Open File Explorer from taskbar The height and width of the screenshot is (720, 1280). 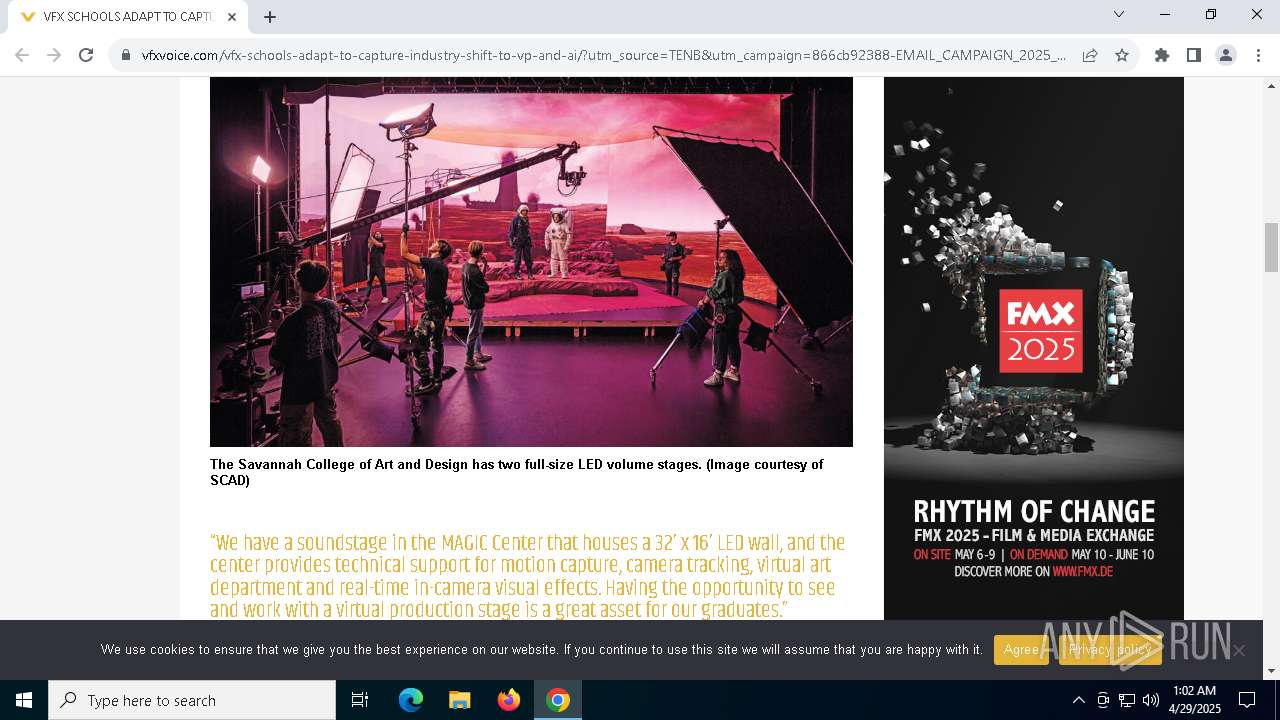(x=460, y=700)
